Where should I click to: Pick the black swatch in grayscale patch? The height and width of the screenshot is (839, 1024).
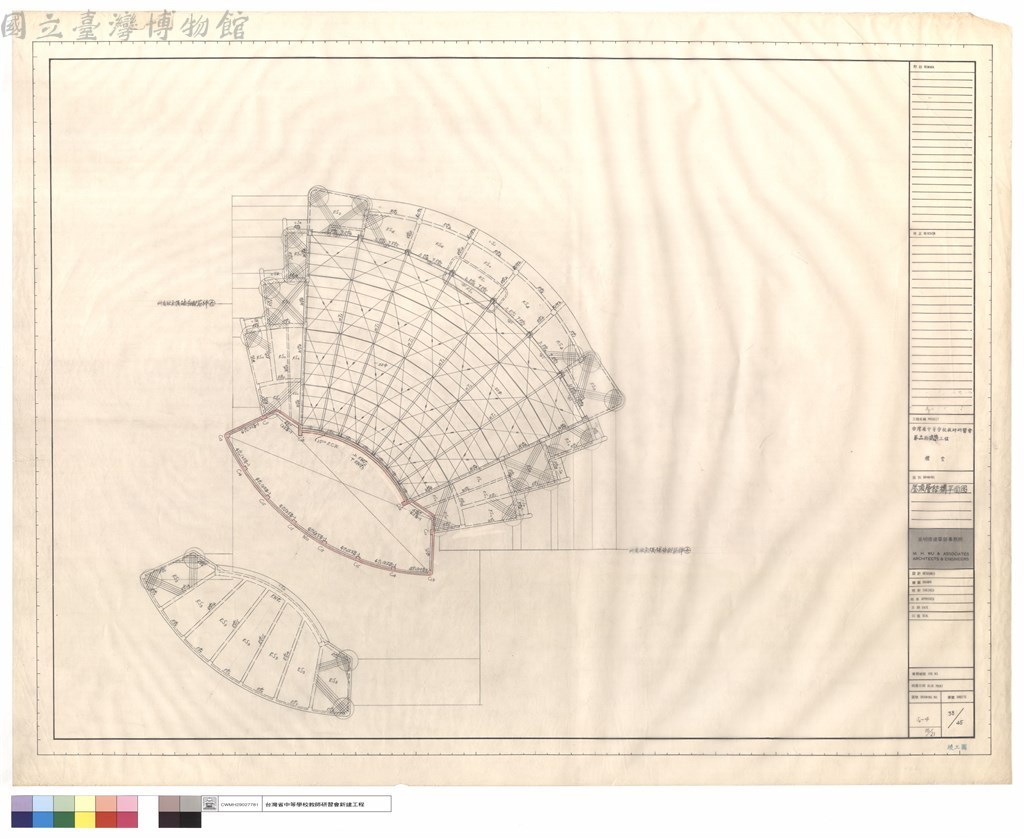point(190,820)
